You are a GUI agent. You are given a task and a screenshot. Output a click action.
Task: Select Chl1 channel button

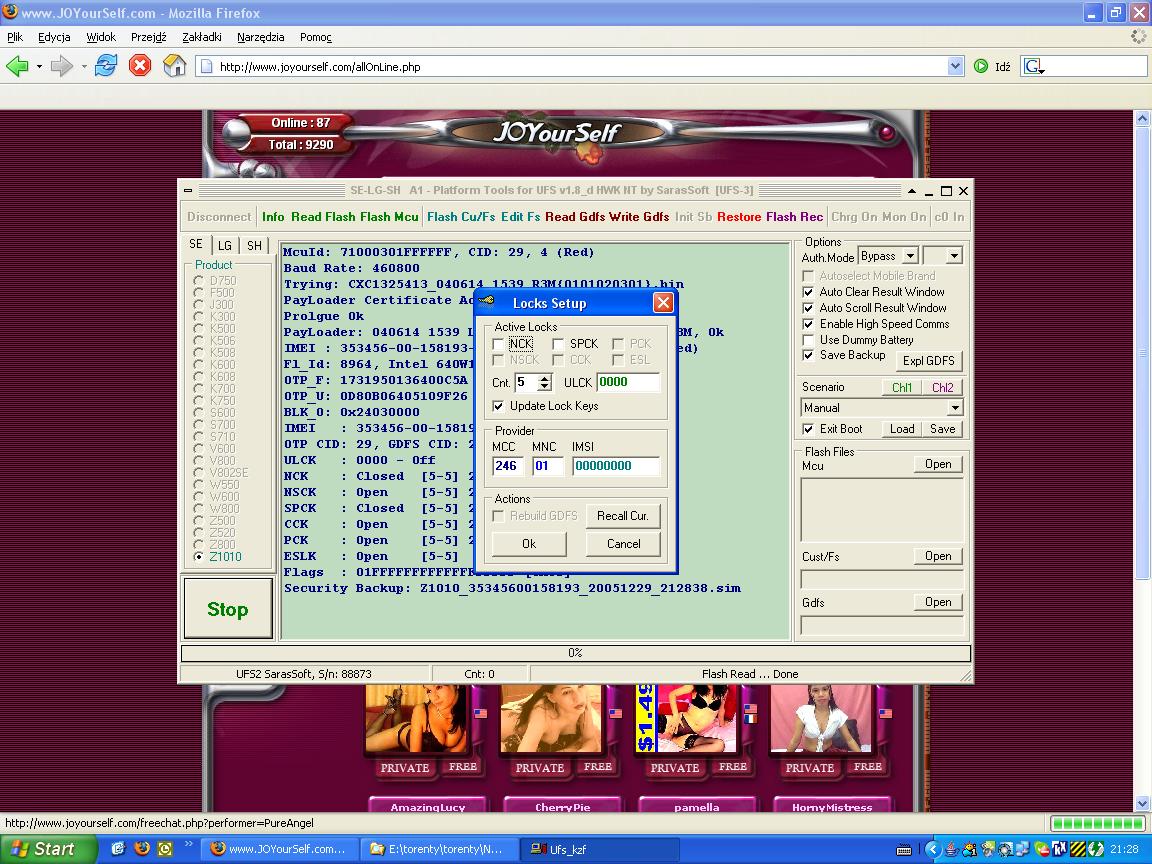click(x=902, y=387)
